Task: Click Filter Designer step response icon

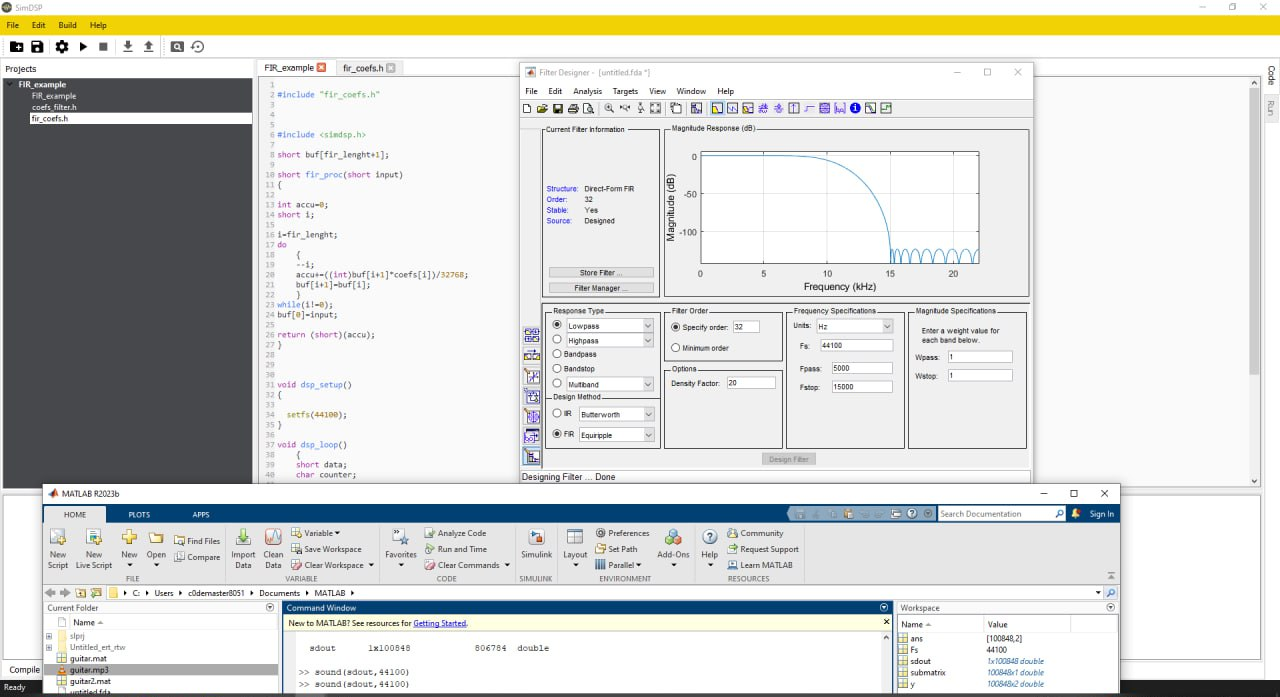Action: (x=808, y=108)
